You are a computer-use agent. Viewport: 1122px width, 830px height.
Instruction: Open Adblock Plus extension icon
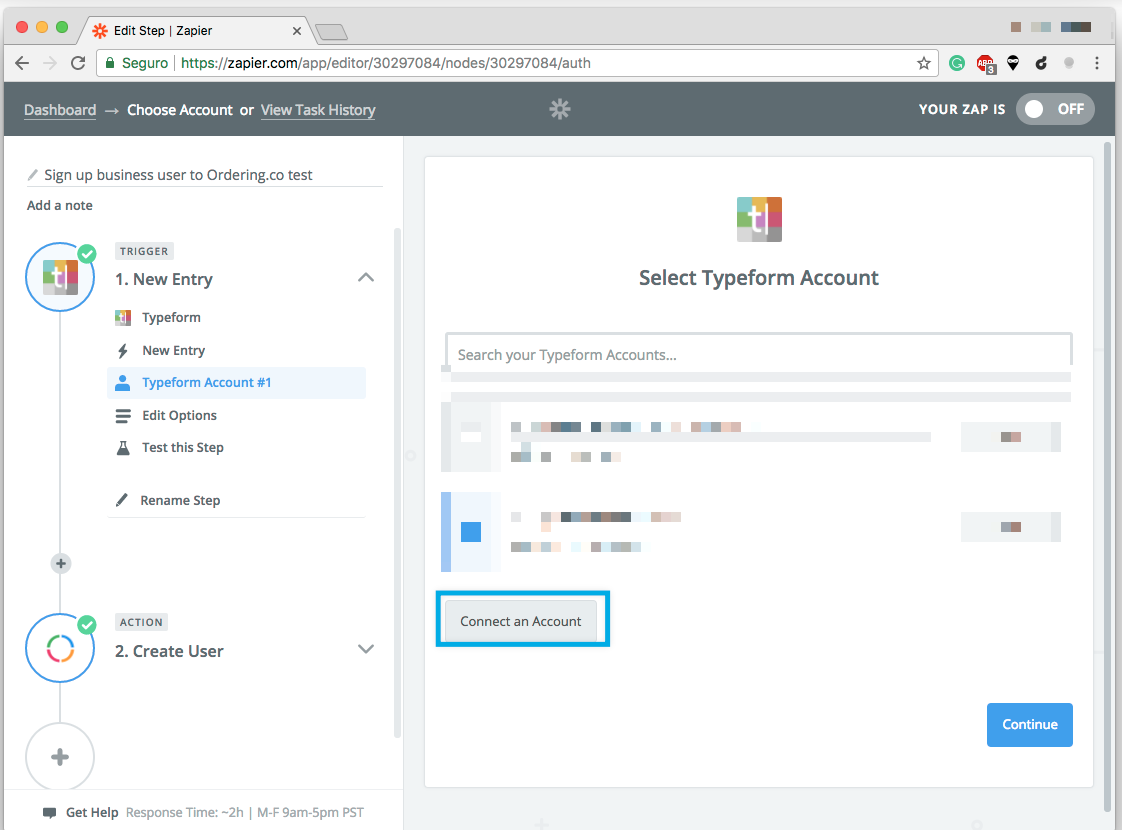coord(985,64)
